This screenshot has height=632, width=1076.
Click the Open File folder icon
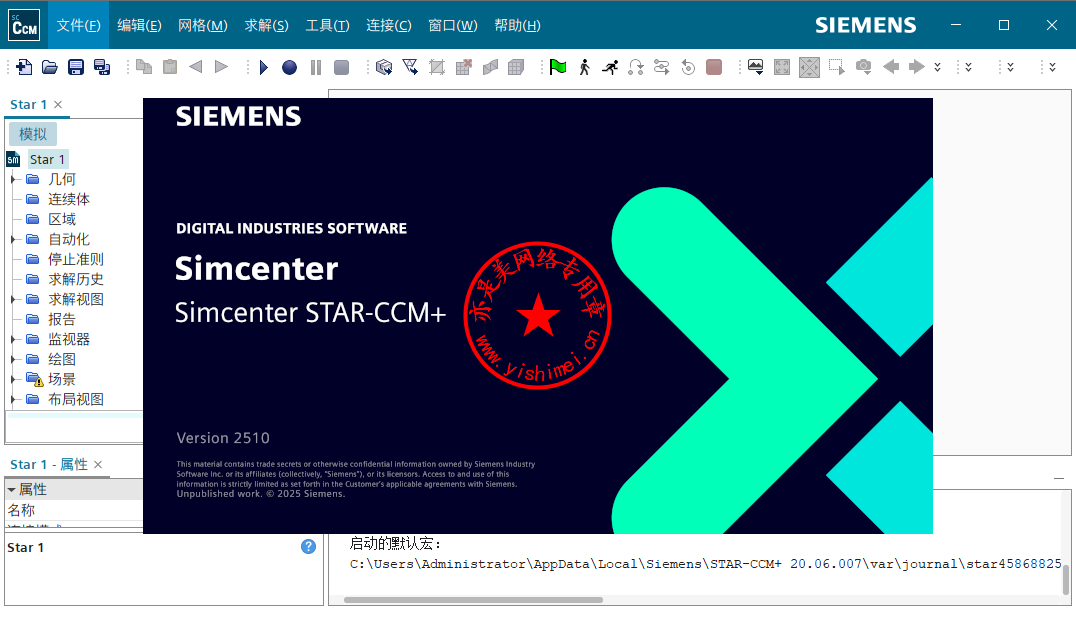50,67
